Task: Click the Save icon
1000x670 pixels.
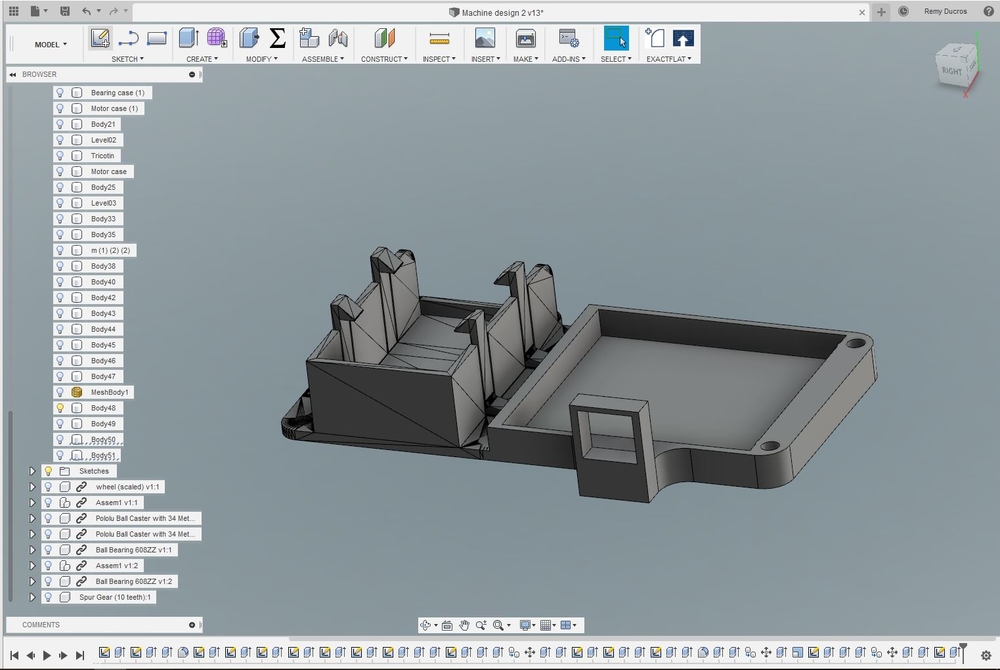Action: [64, 11]
